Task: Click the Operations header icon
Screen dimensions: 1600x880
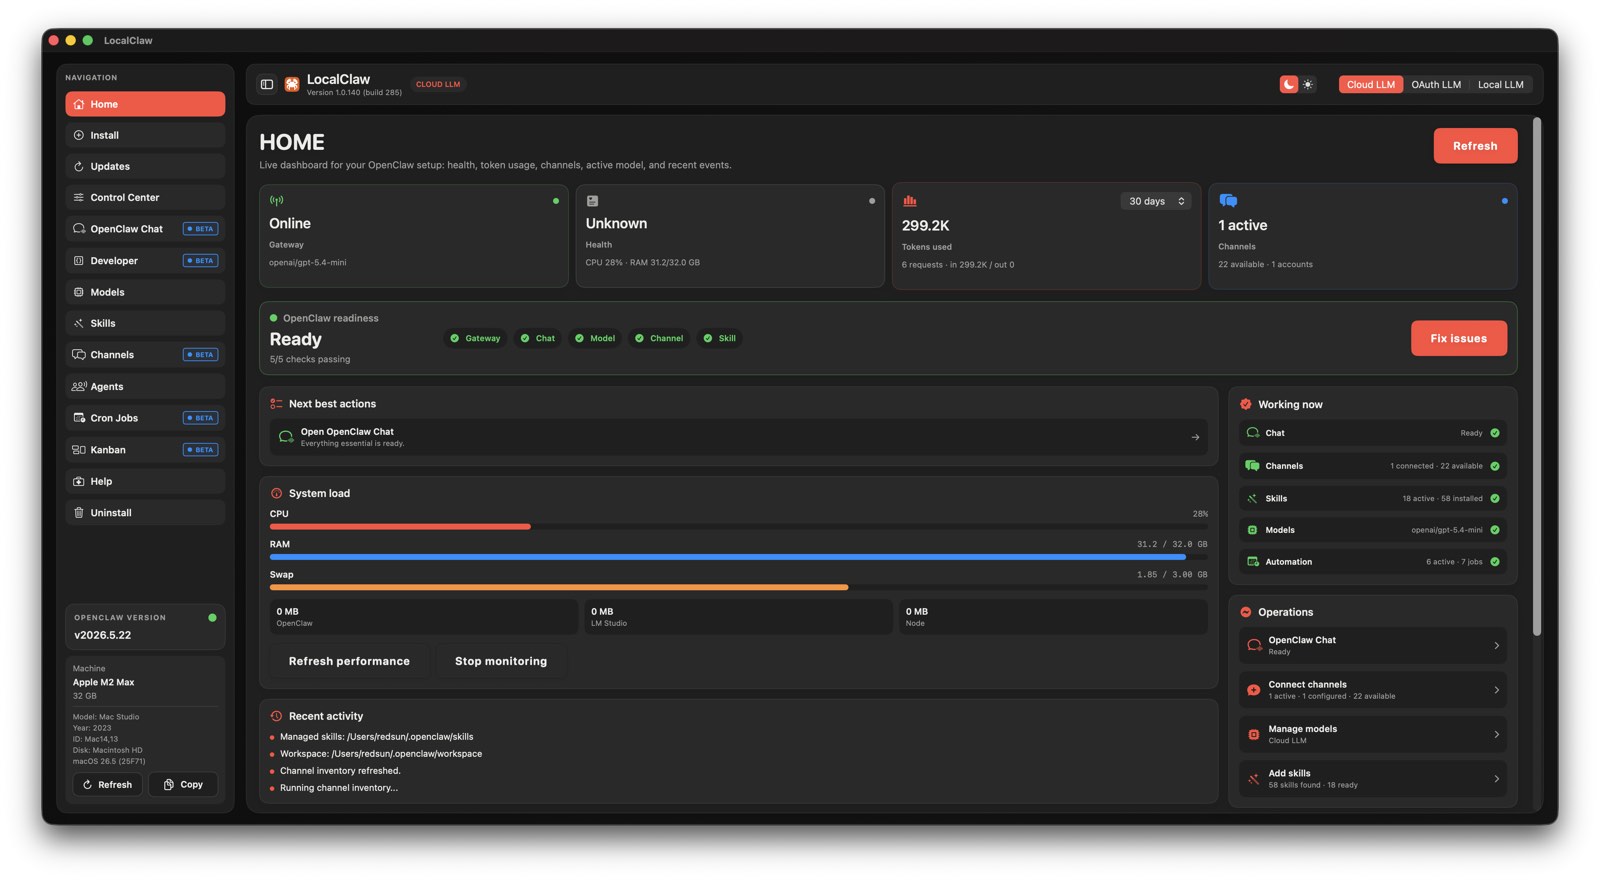Action: tap(1246, 612)
